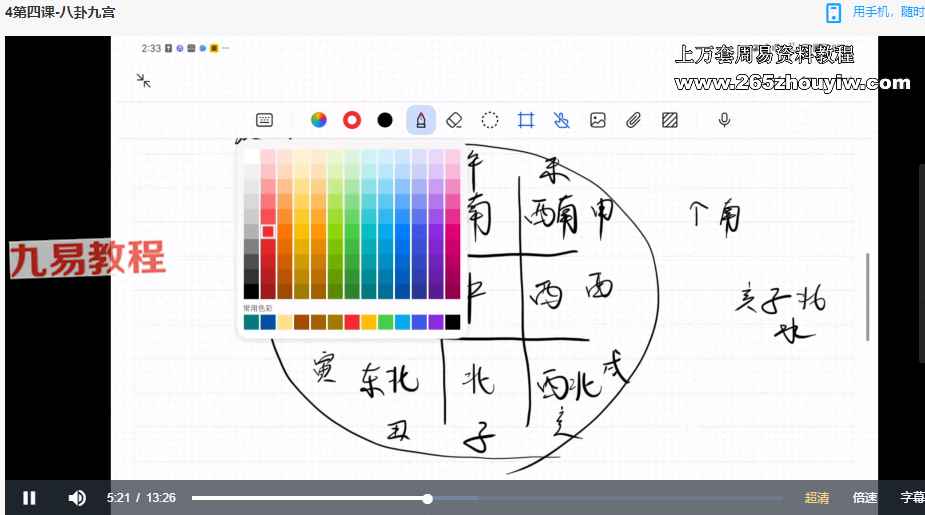Open the insert image tool
This screenshot has height=515, width=925.
(598, 120)
